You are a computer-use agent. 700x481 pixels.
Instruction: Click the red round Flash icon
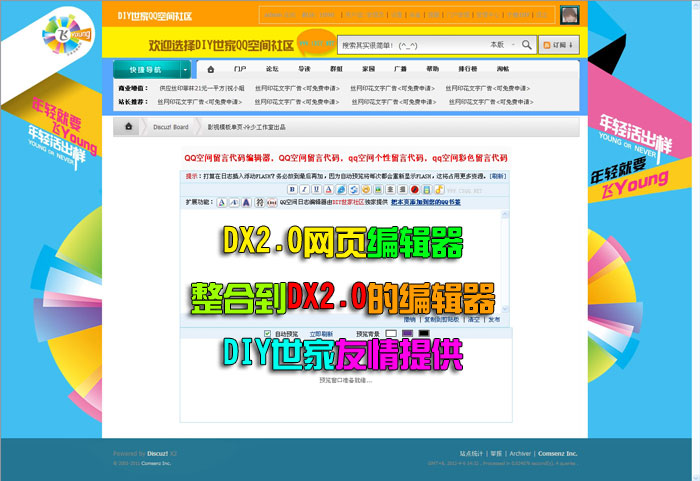415,189
